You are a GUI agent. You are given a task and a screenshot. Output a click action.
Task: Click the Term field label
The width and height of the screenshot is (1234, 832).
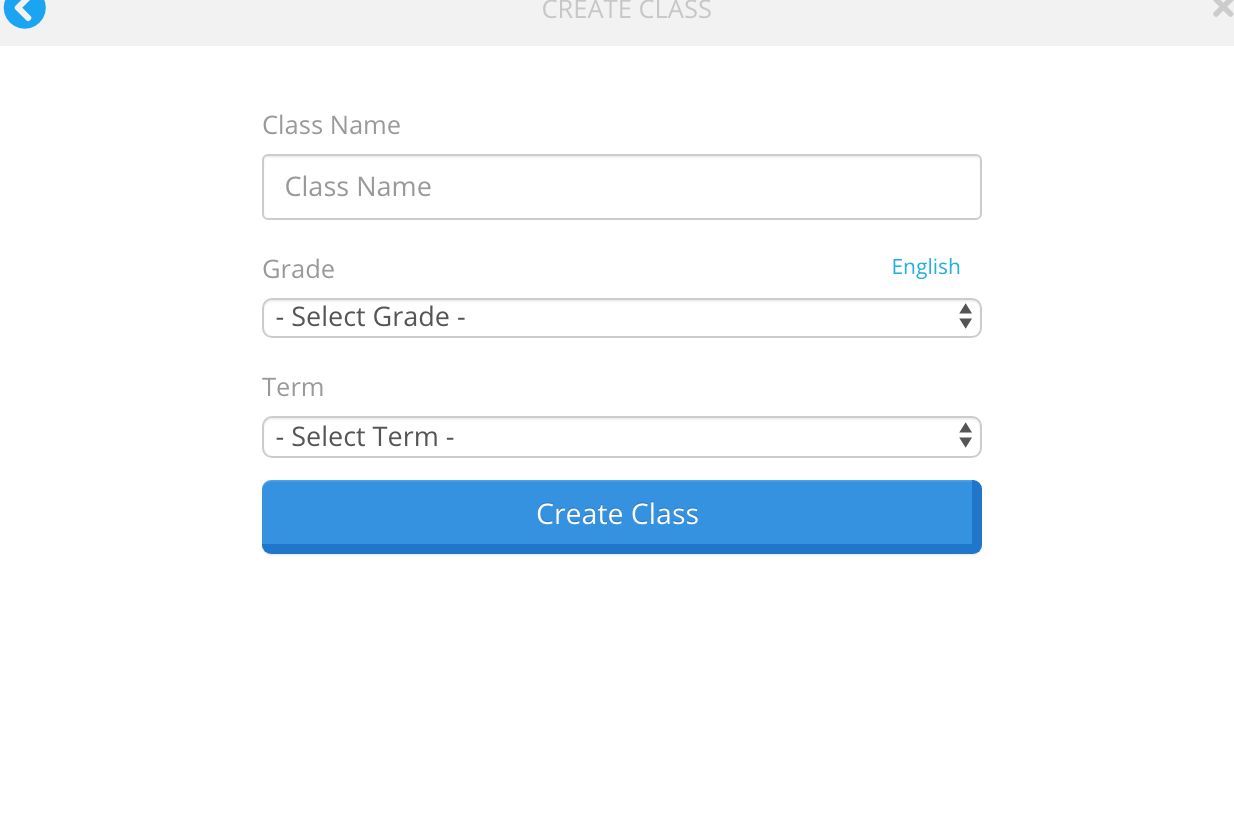point(293,387)
